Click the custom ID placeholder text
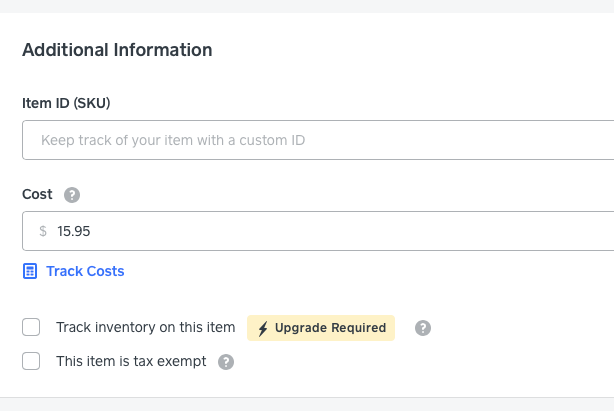 [x=172, y=140]
